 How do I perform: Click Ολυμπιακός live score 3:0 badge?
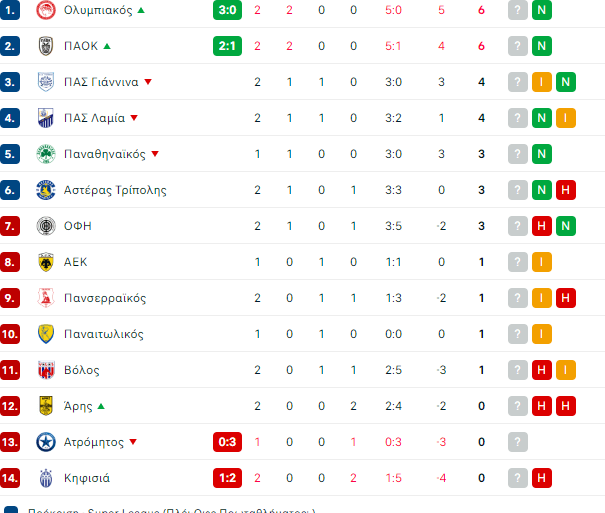pos(228,10)
